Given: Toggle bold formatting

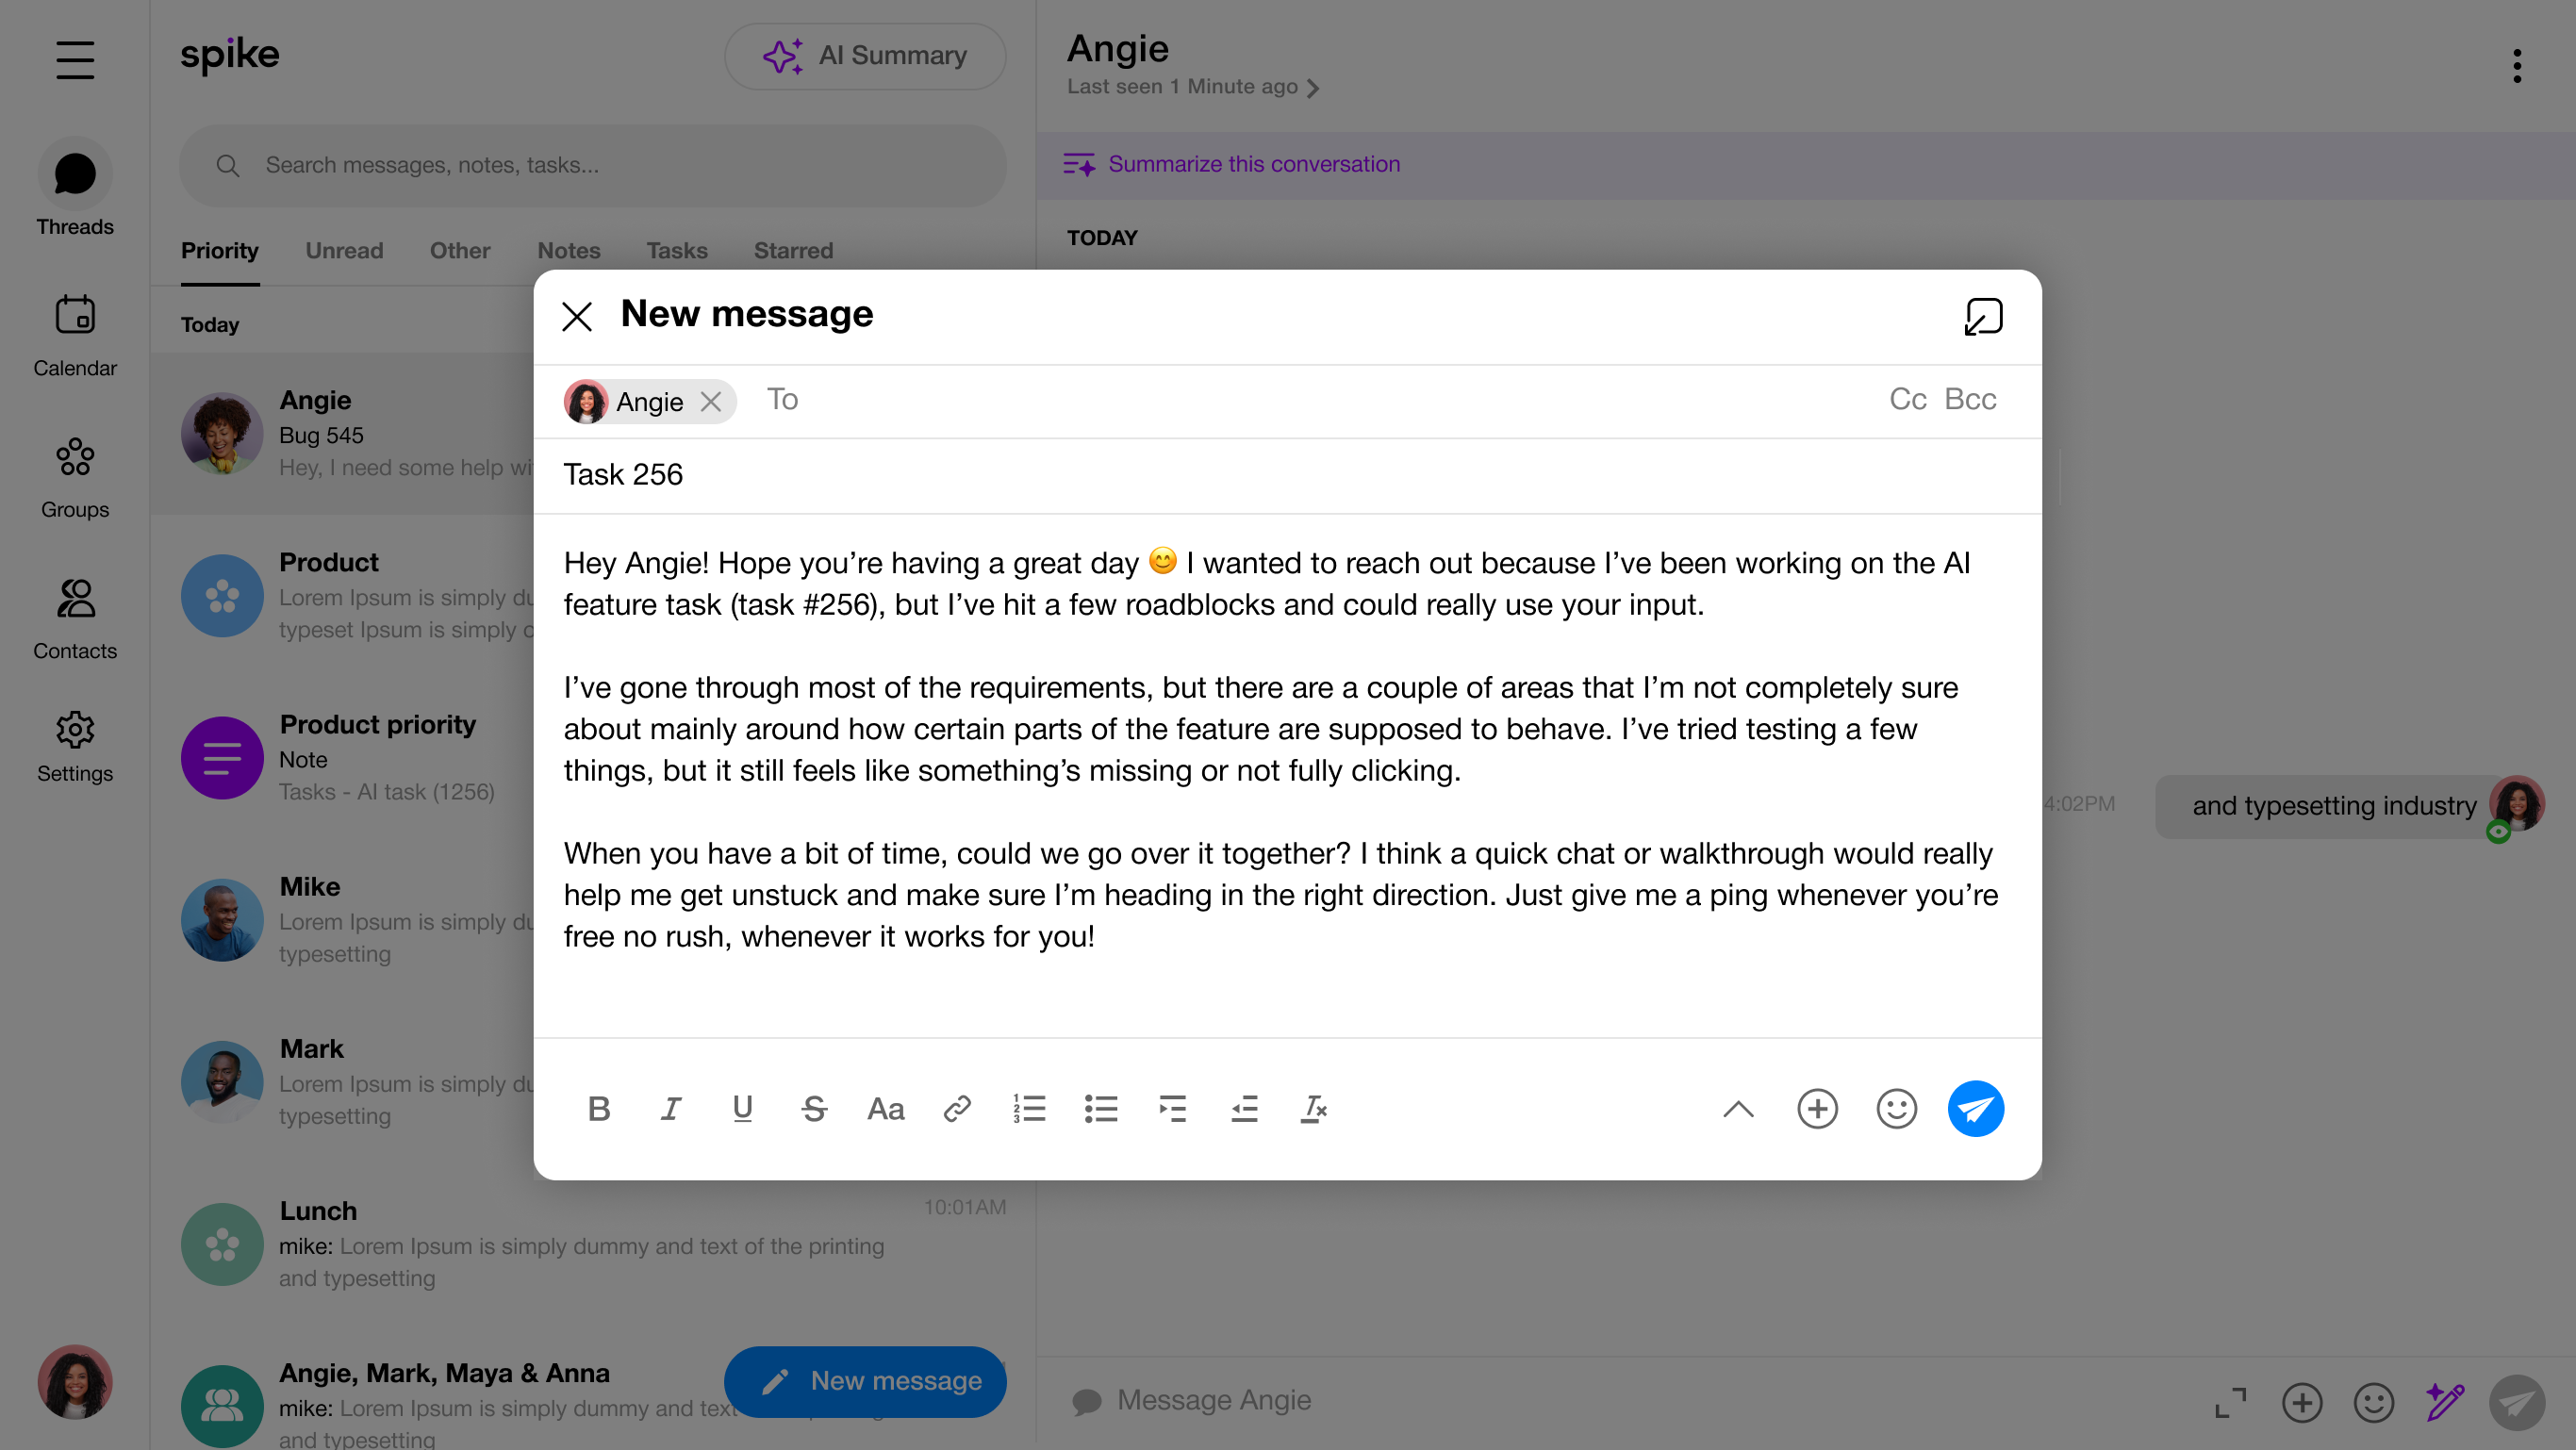Looking at the screenshot, I should point(599,1108).
